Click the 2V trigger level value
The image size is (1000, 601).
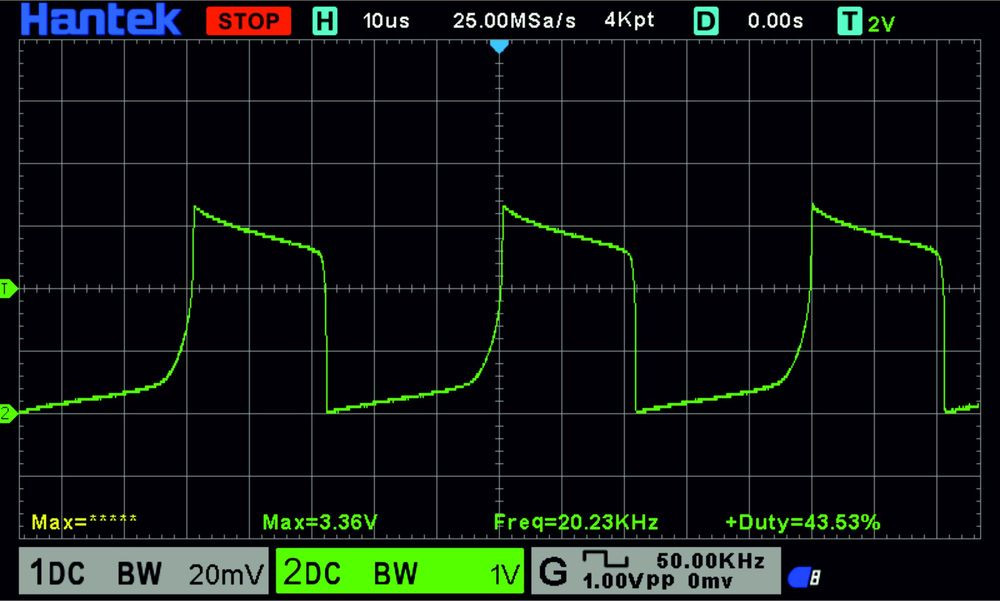click(881, 24)
